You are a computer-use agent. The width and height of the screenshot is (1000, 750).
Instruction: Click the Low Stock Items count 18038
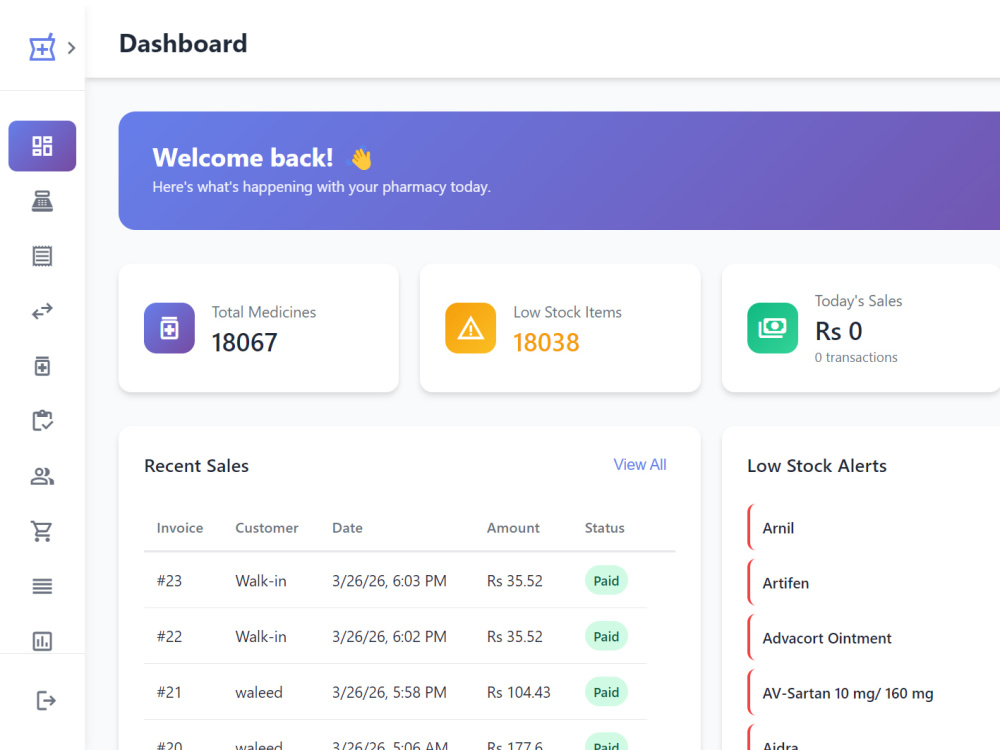[547, 343]
